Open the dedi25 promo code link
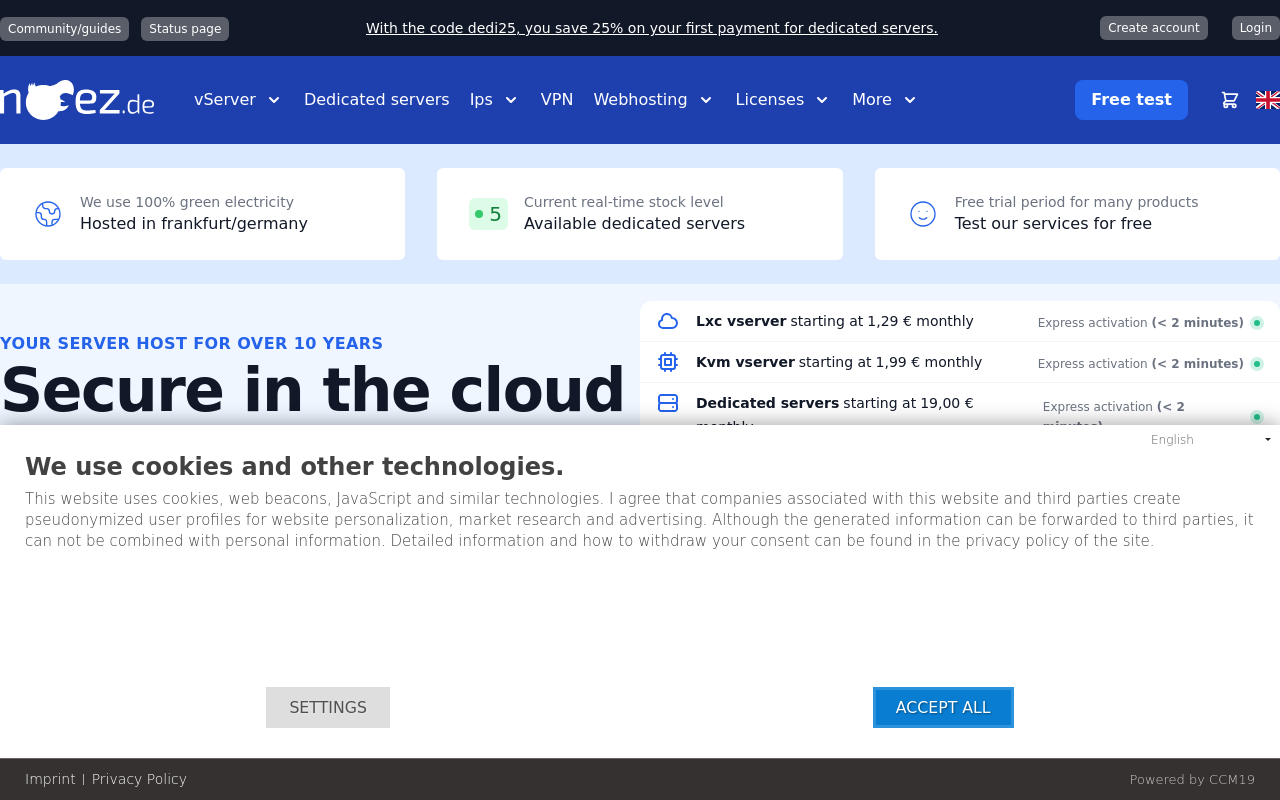Image resolution: width=1280 pixels, height=800 pixels. pyautogui.click(x=651, y=28)
